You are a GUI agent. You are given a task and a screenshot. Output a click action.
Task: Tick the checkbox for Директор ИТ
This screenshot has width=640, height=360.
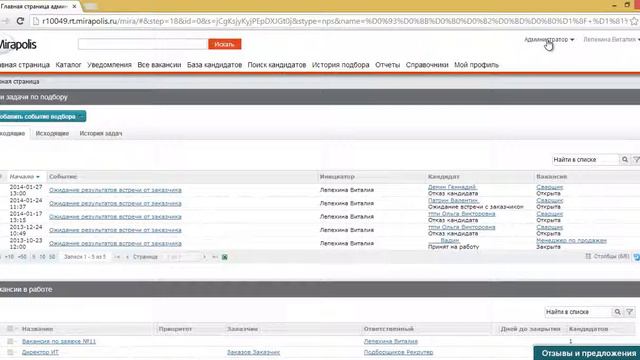pyautogui.click(x=10, y=352)
